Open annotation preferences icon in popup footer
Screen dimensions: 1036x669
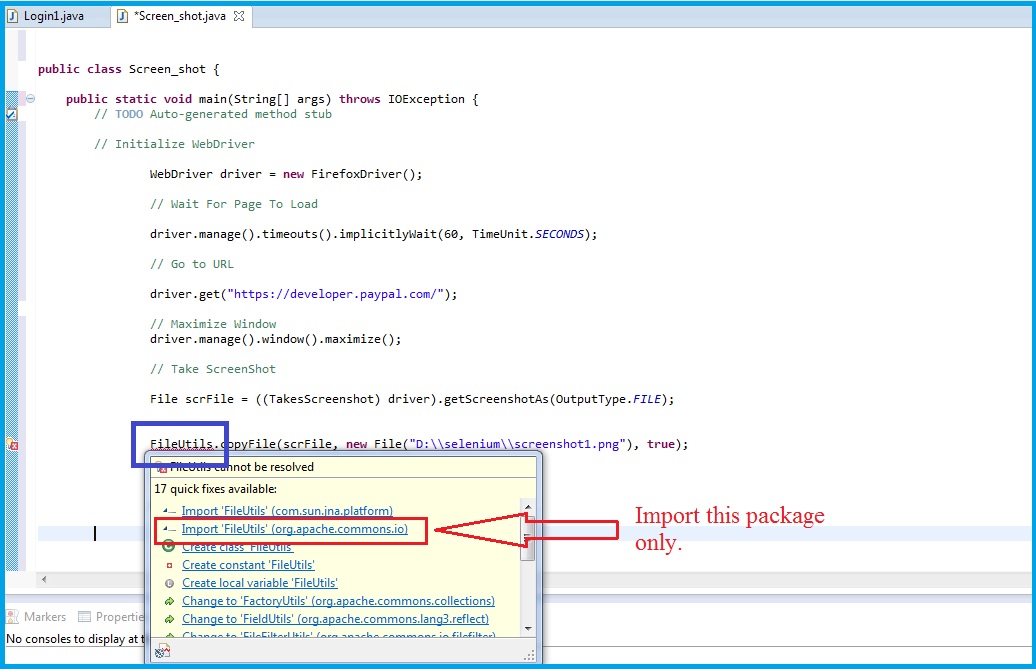162,652
